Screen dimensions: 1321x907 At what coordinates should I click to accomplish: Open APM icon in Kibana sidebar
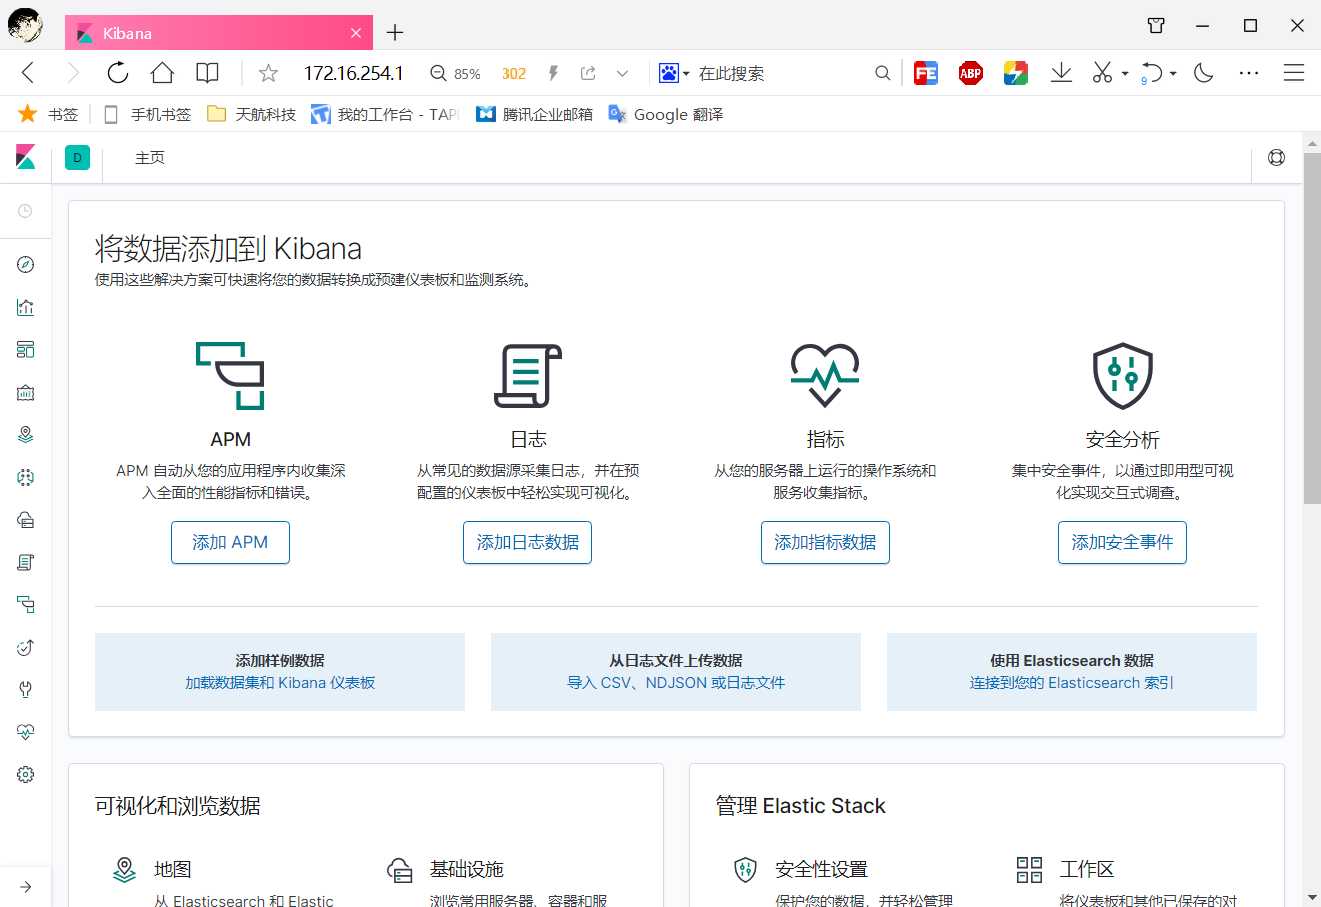tap(26, 604)
